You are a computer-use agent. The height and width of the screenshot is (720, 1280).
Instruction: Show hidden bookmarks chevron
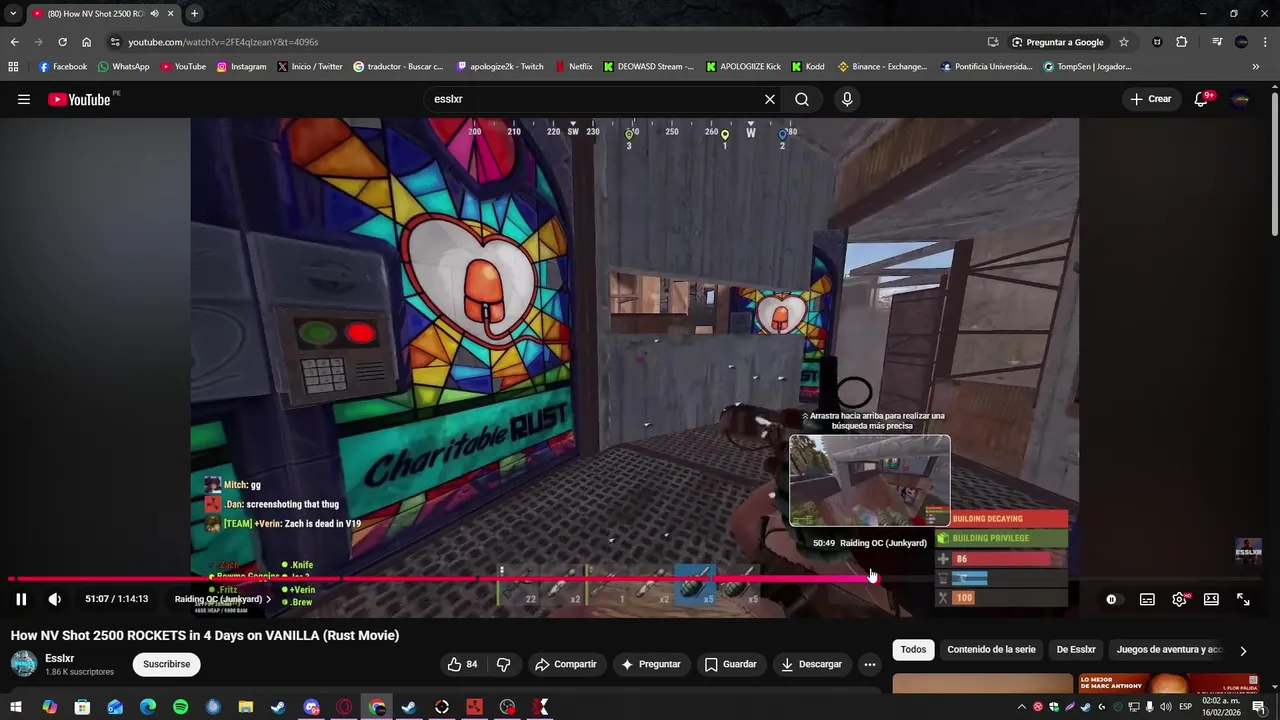[x=1256, y=67]
